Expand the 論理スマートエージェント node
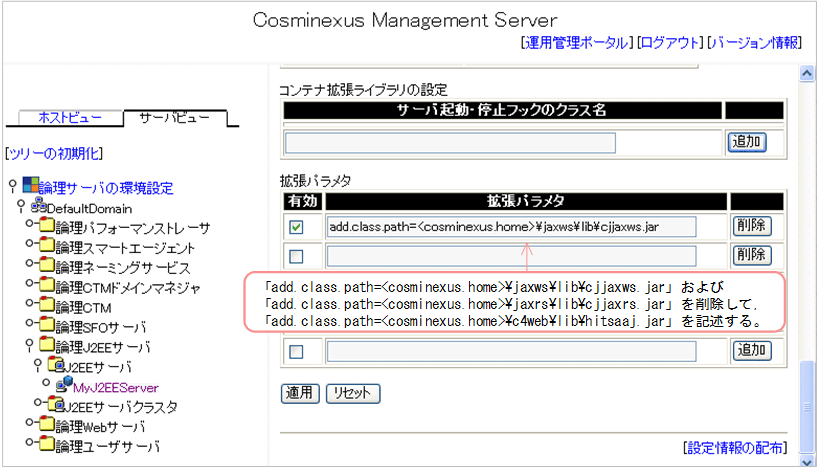This screenshot has width=819, height=469. click(32, 243)
